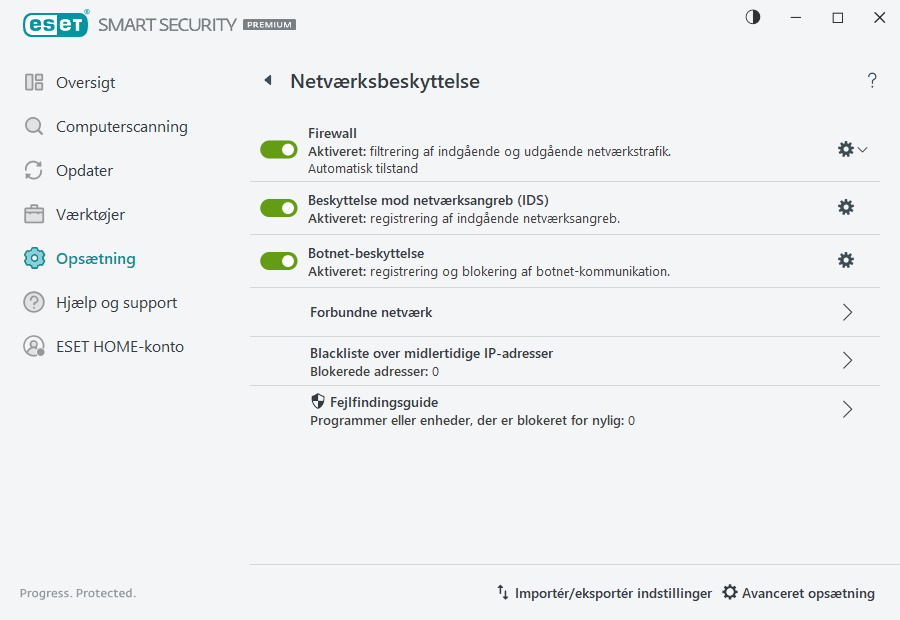This screenshot has width=900, height=620.
Task: Open the Oversigt sidebar icon
Action: pos(31,82)
